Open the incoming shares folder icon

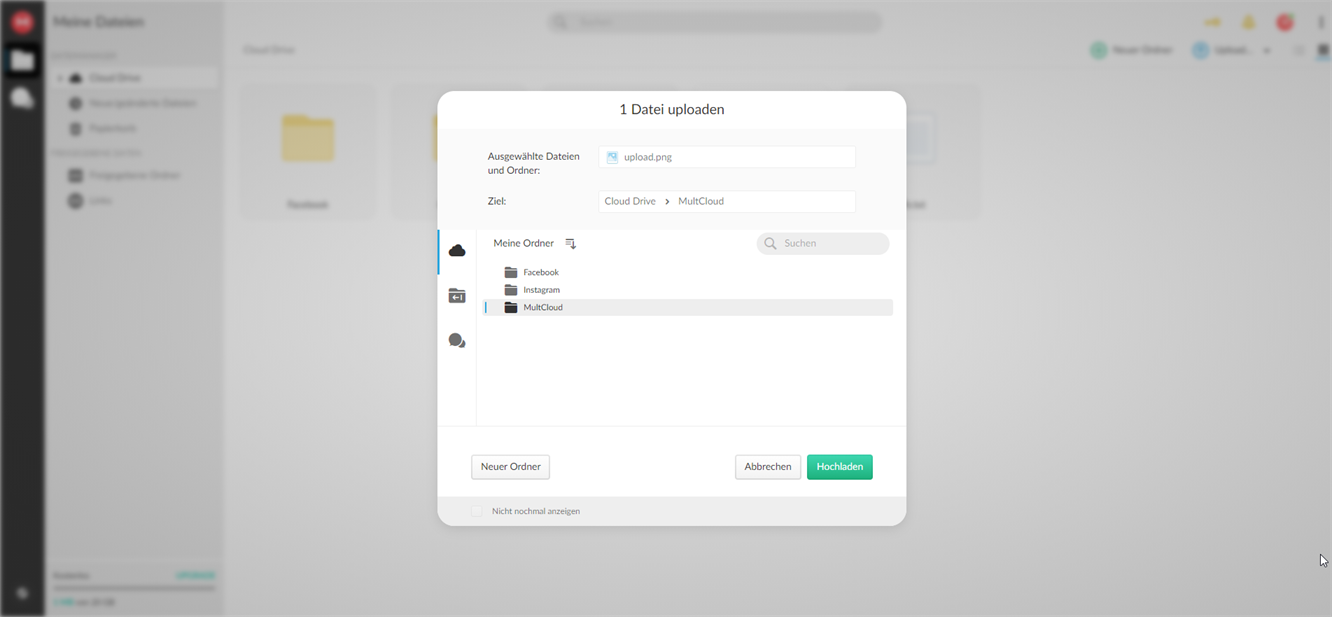click(x=457, y=296)
